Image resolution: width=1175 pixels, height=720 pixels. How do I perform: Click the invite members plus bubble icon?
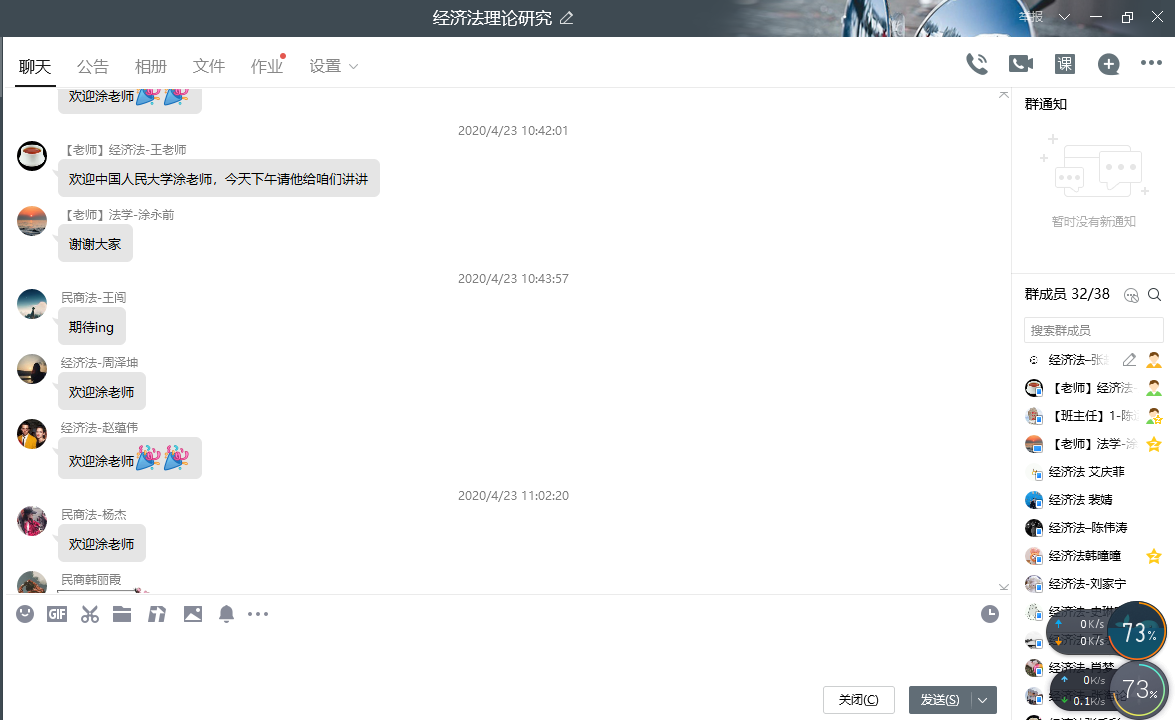1108,64
